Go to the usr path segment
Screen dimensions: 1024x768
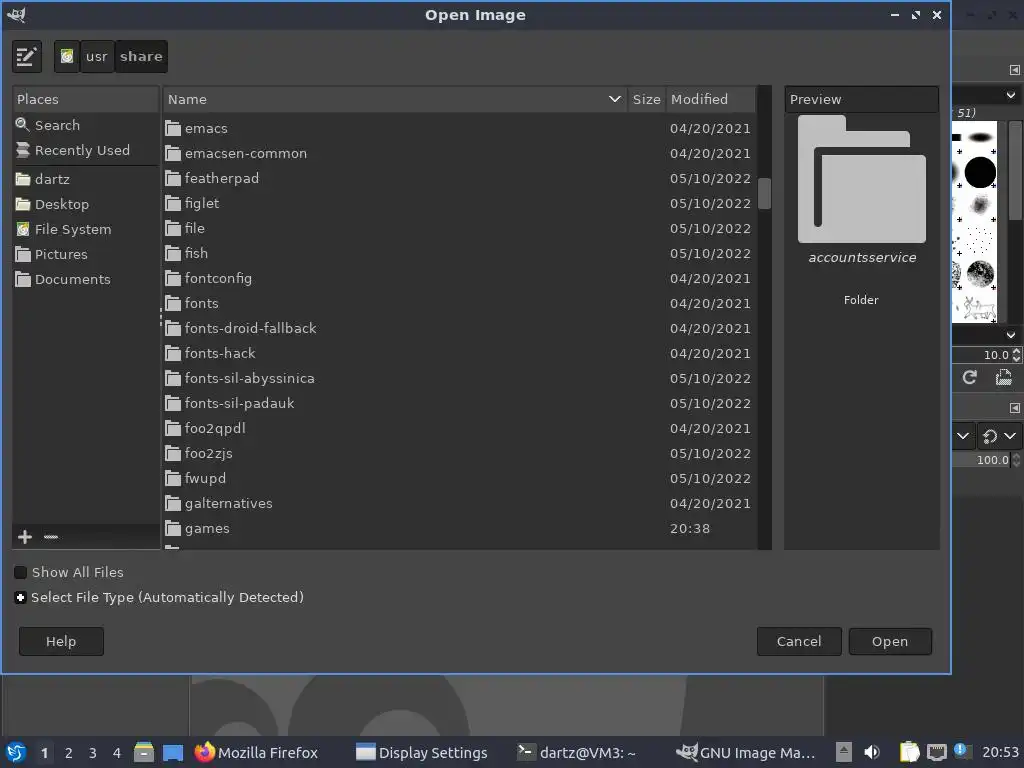point(97,57)
